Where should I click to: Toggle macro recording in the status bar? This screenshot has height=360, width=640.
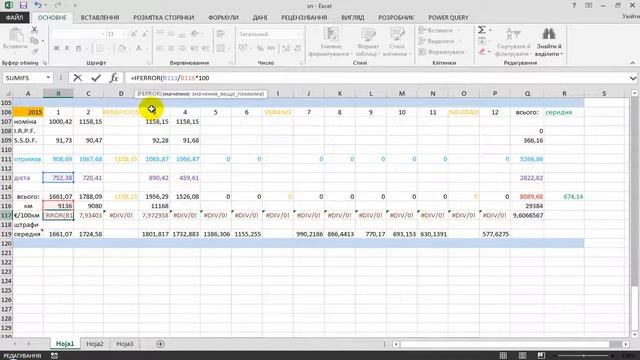54,356
